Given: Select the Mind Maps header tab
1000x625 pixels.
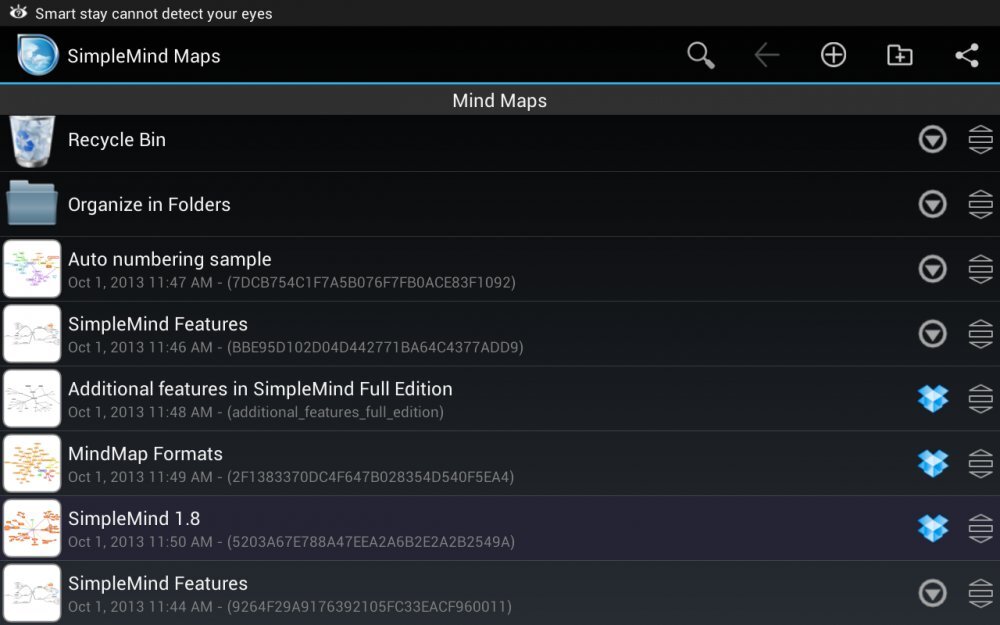Looking at the screenshot, I should [x=499, y=101].
